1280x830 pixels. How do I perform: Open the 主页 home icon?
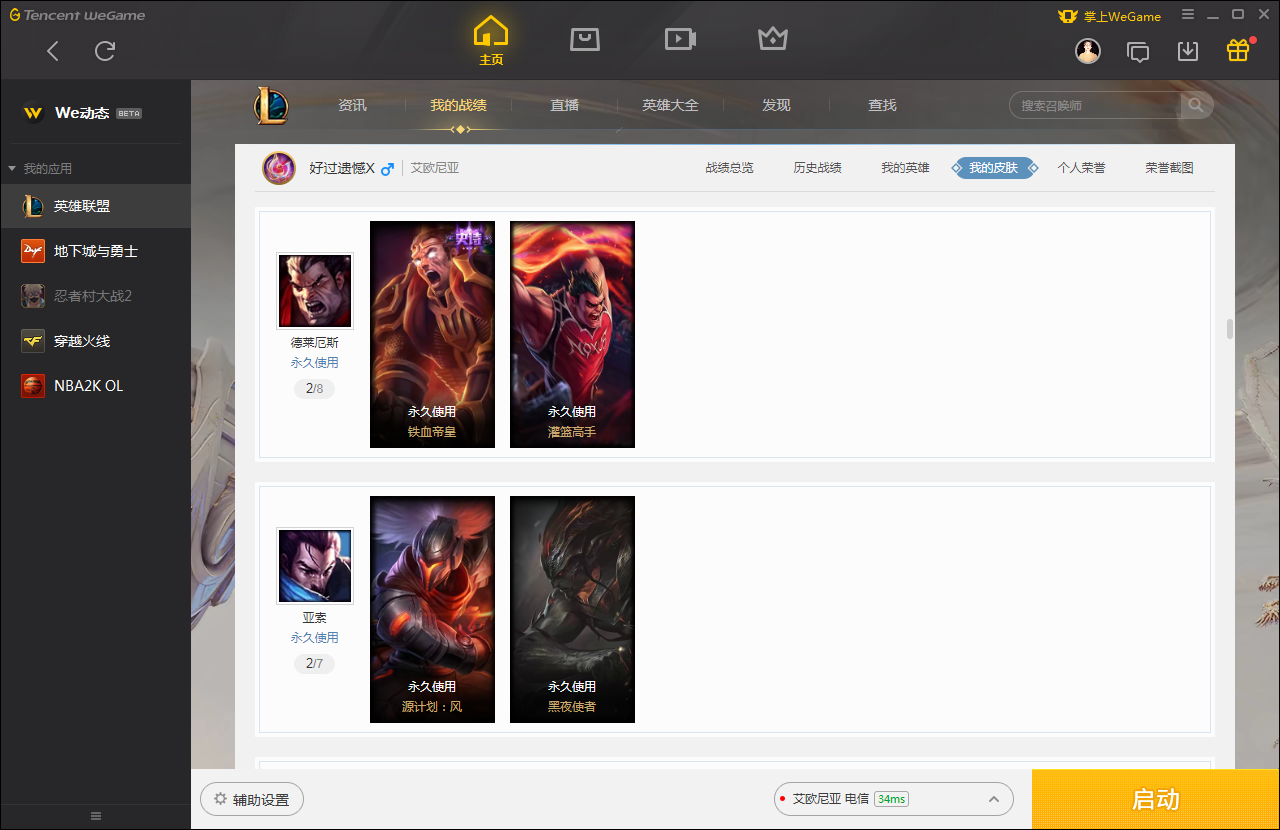(x=491, y=41)
